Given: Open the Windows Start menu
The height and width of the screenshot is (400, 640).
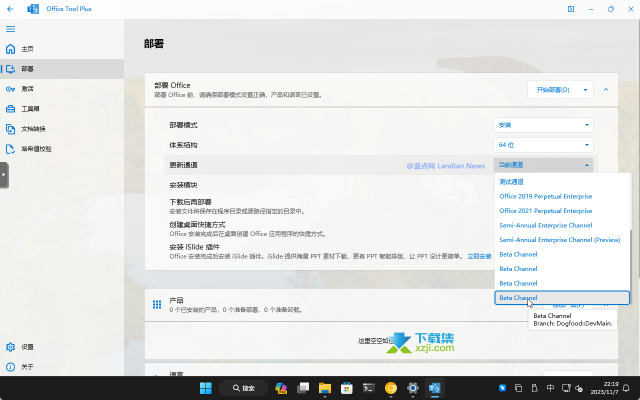Looking at the screenshot, I should pos(206,388).
